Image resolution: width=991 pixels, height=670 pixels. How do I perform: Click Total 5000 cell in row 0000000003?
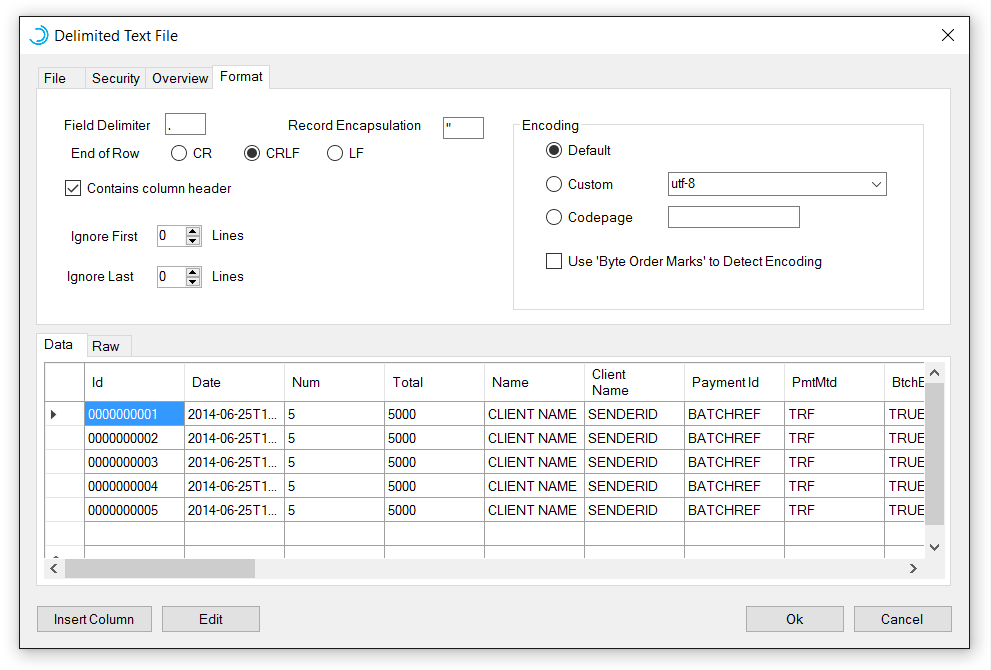(x=434, y=462)
